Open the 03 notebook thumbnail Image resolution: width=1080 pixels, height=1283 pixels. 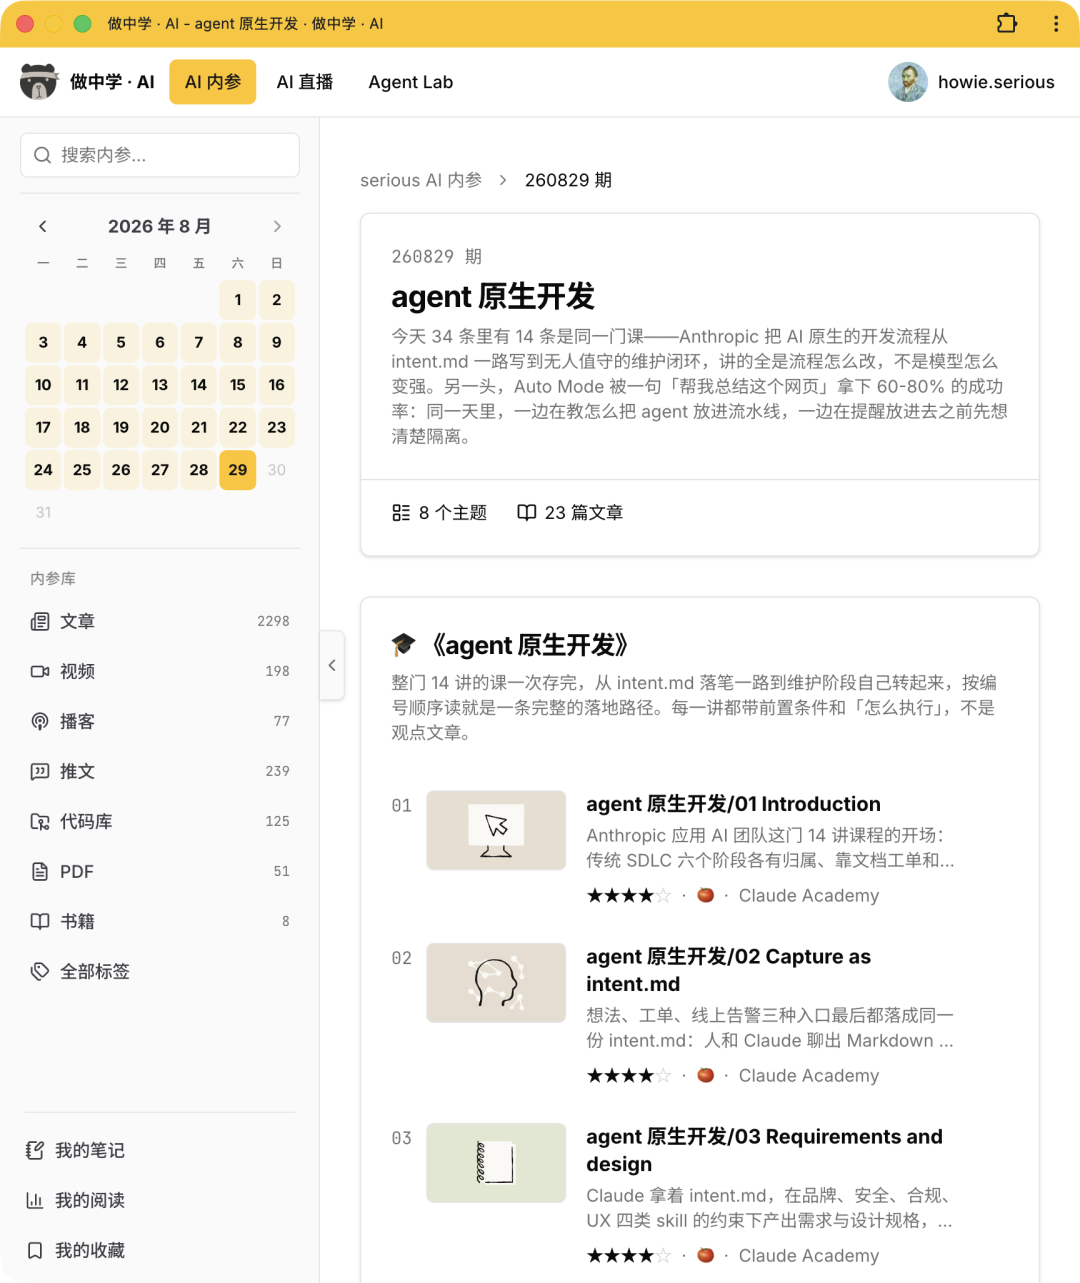[496, 1162]
